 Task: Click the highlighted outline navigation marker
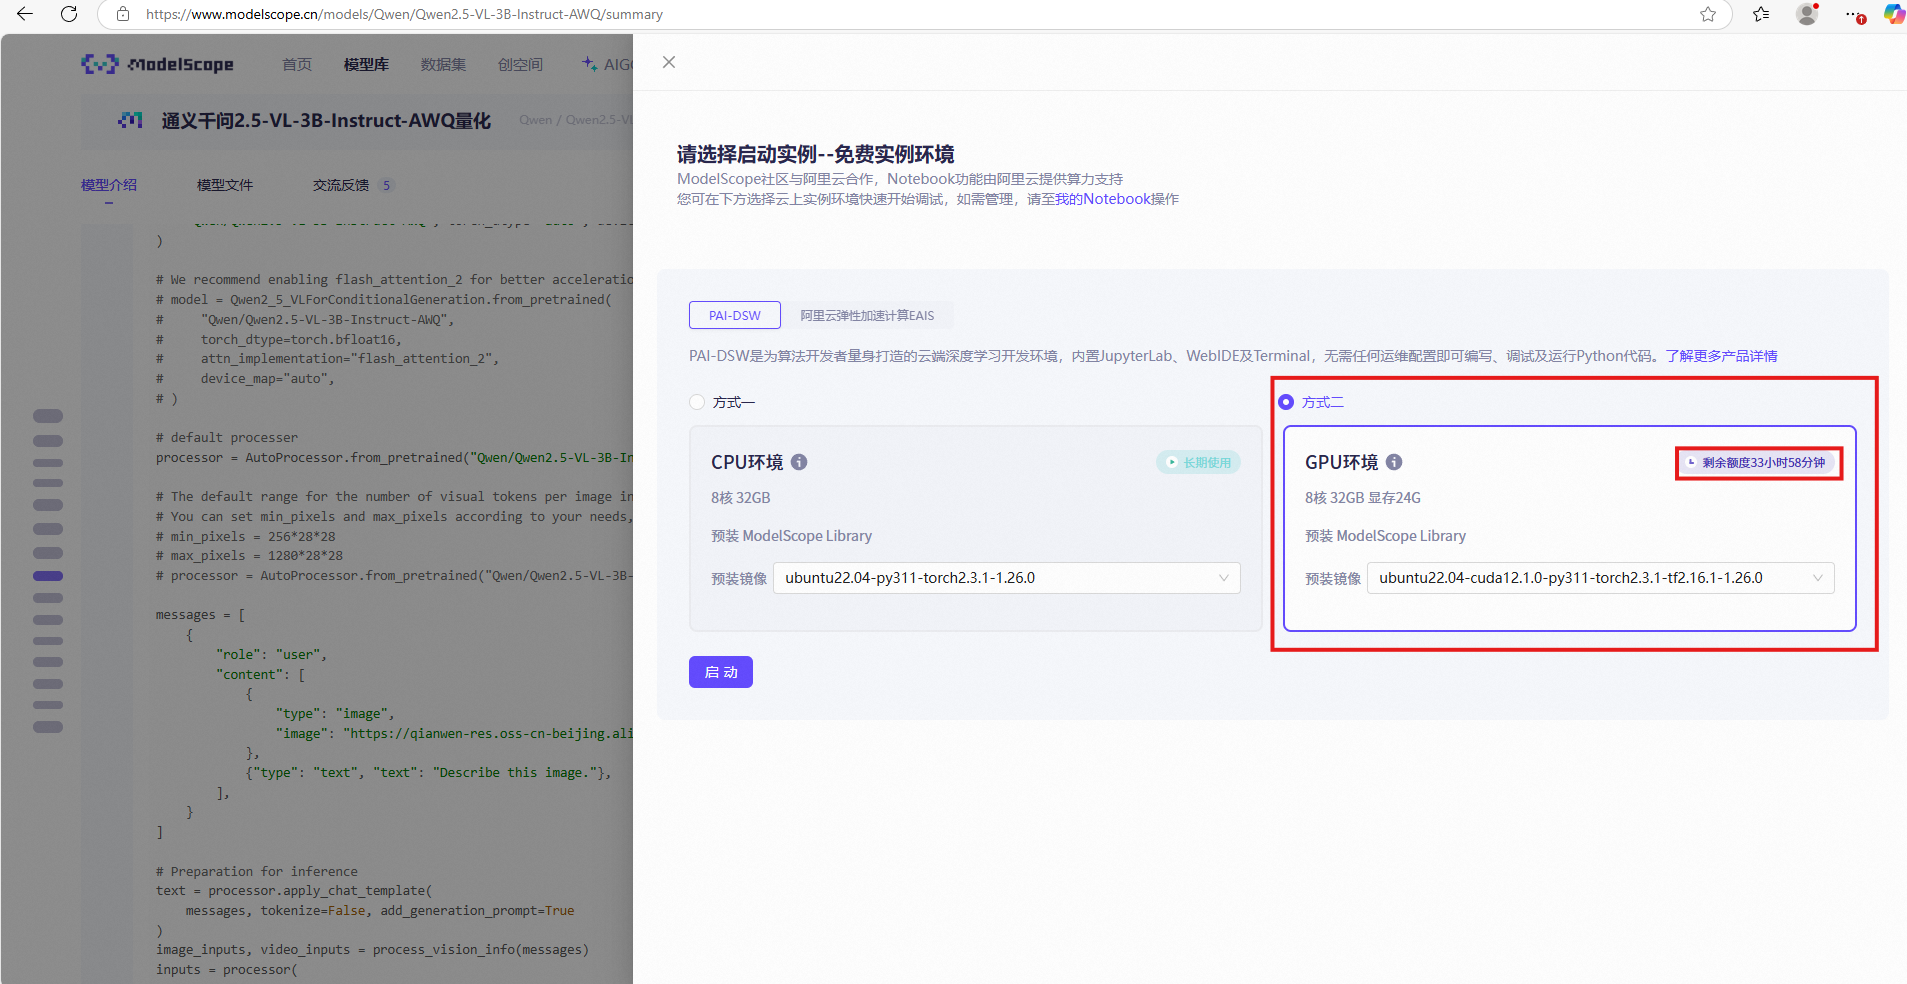48,576
